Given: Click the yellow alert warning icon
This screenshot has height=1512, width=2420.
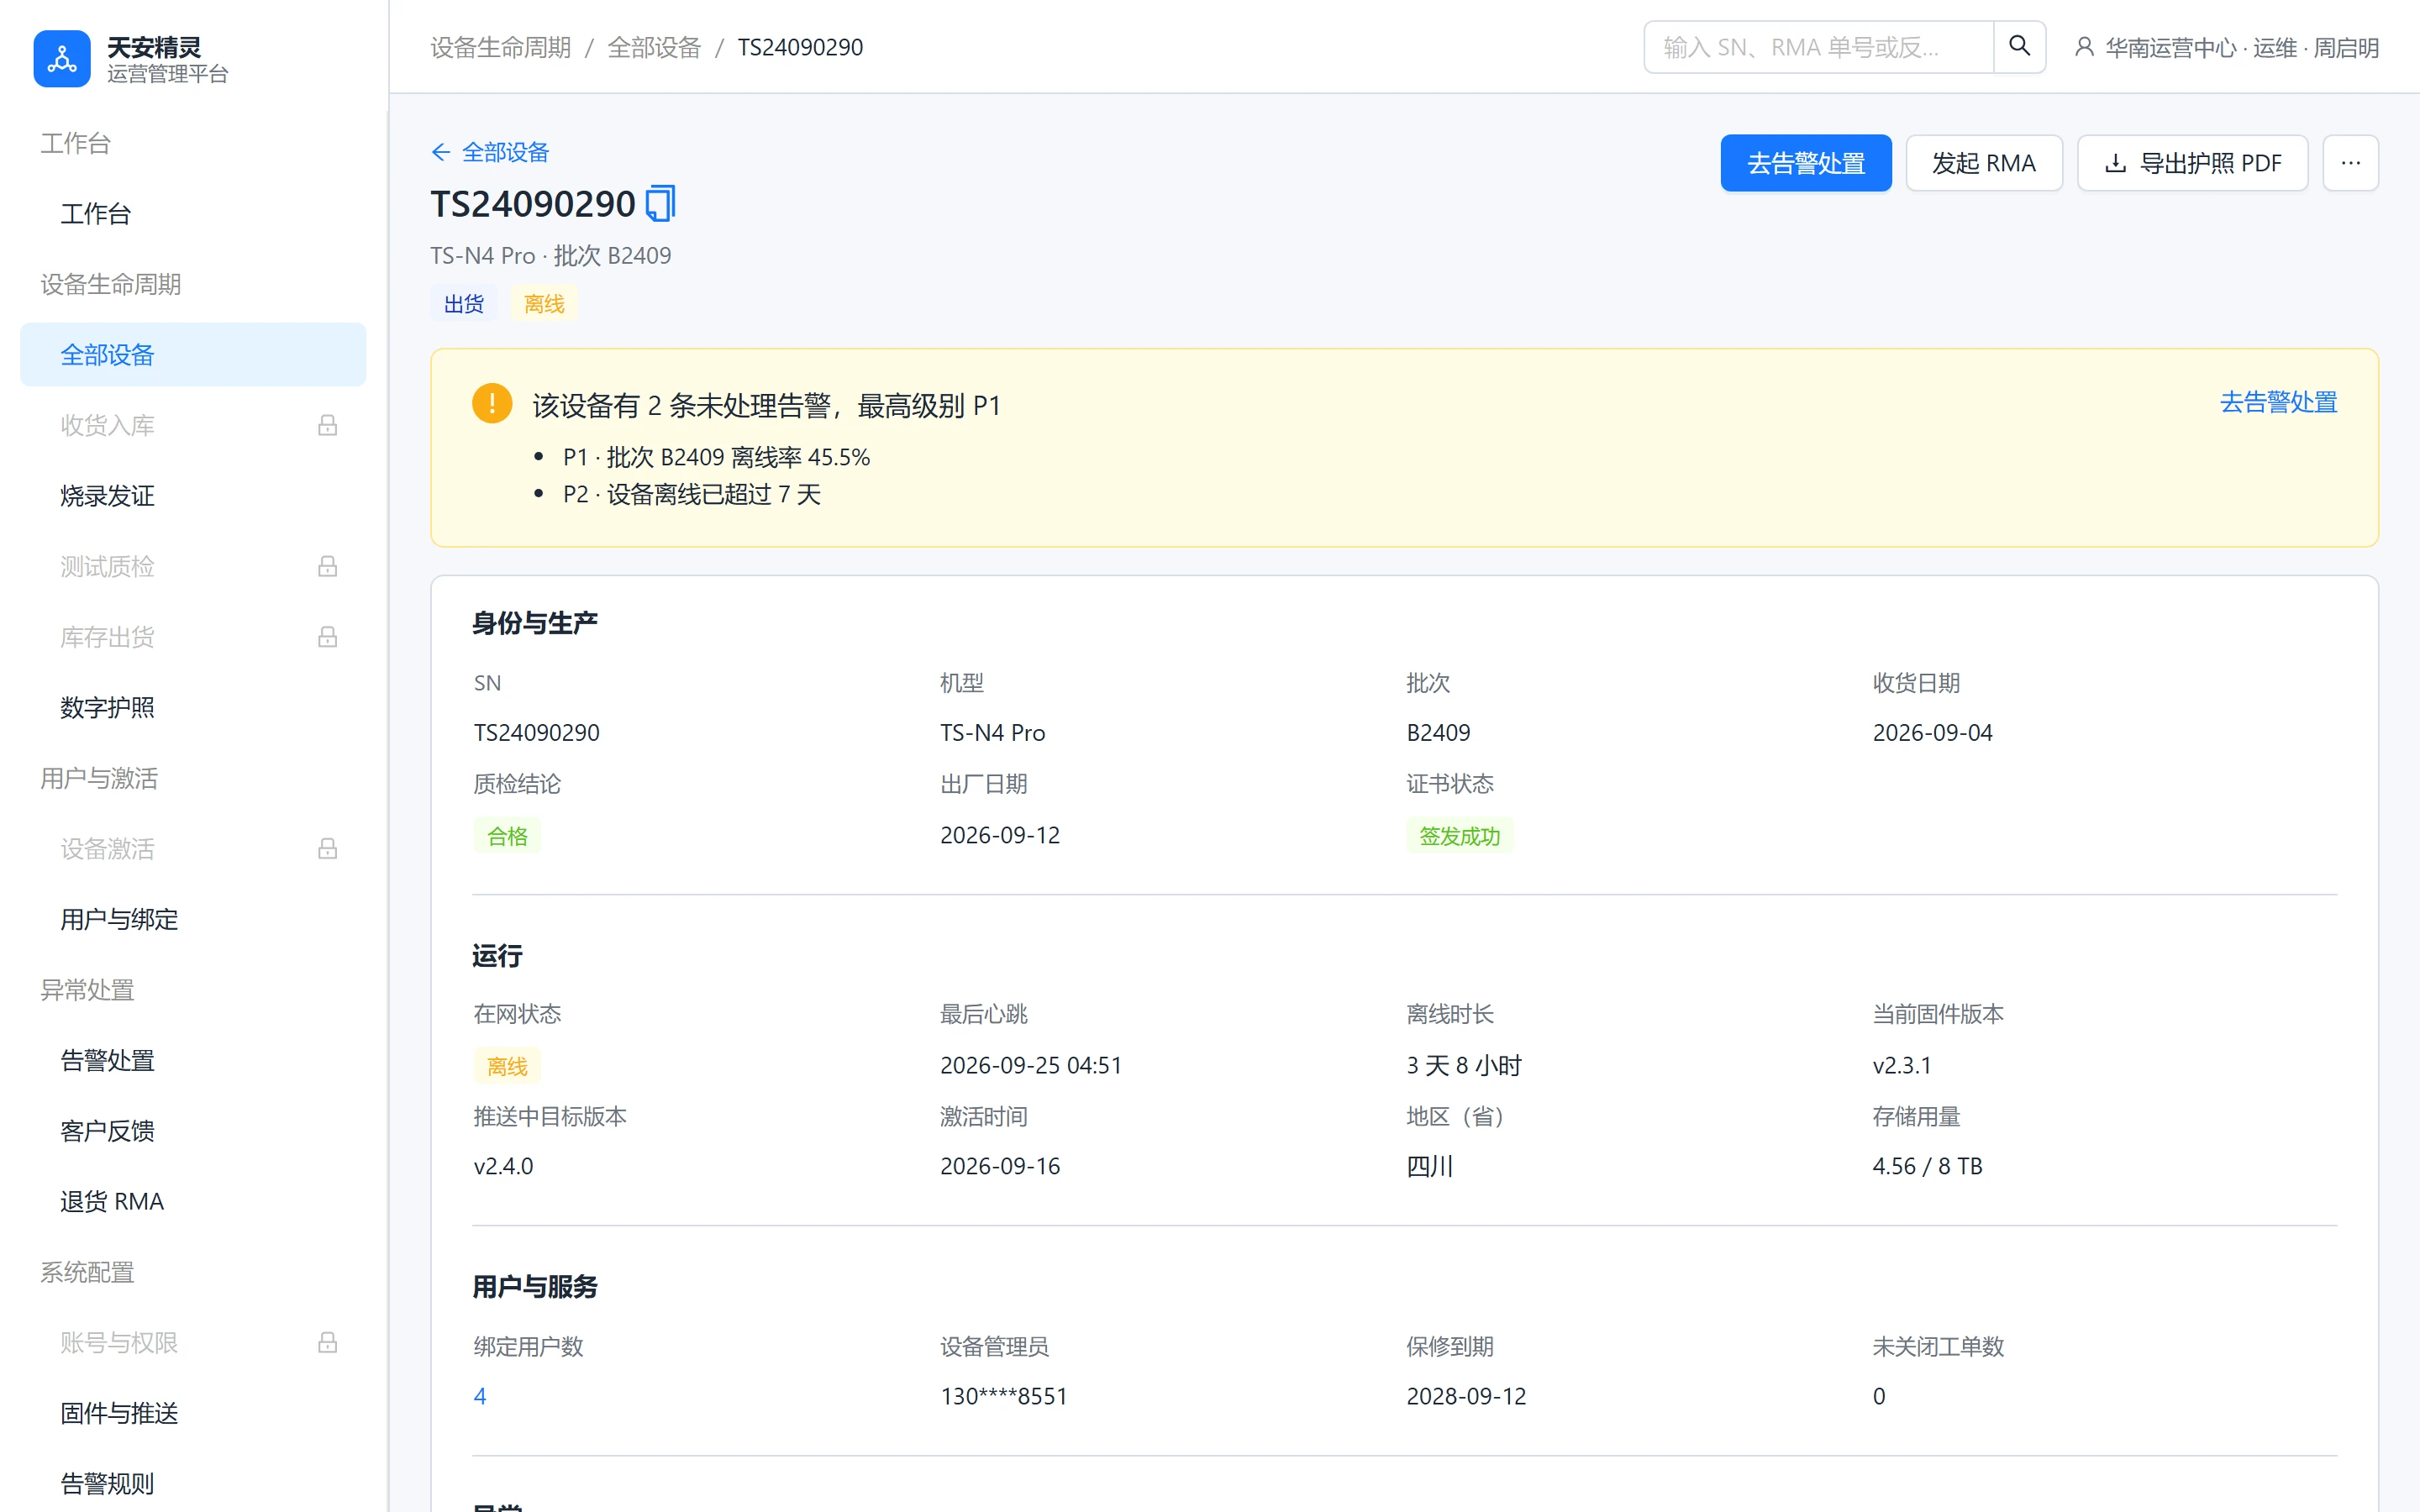Looking at the screenshot, I should 492,404.
